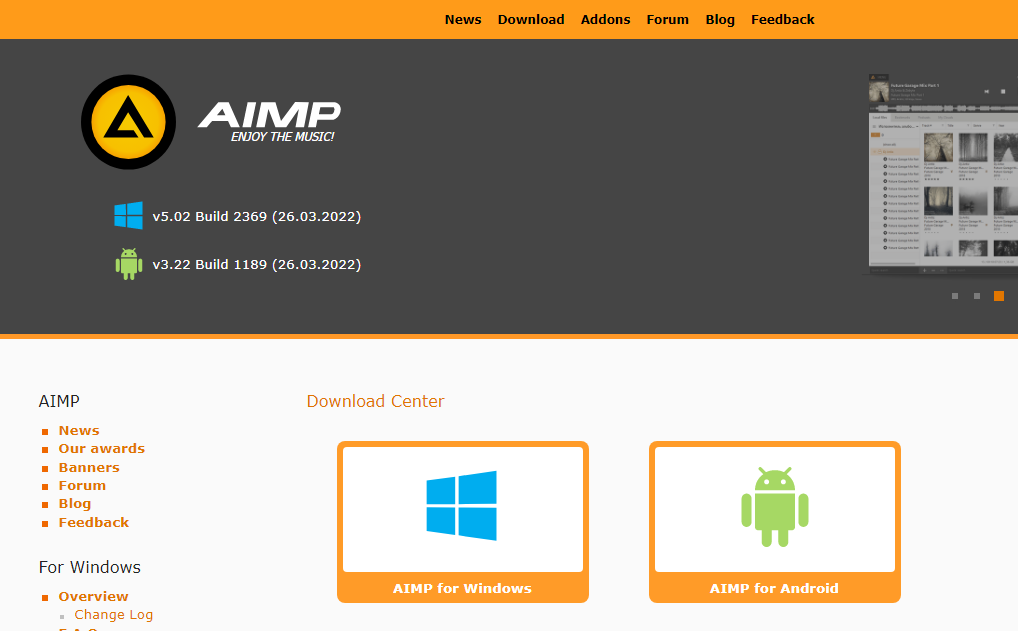Click the Android icon next to v3.22

click(129, 264)
